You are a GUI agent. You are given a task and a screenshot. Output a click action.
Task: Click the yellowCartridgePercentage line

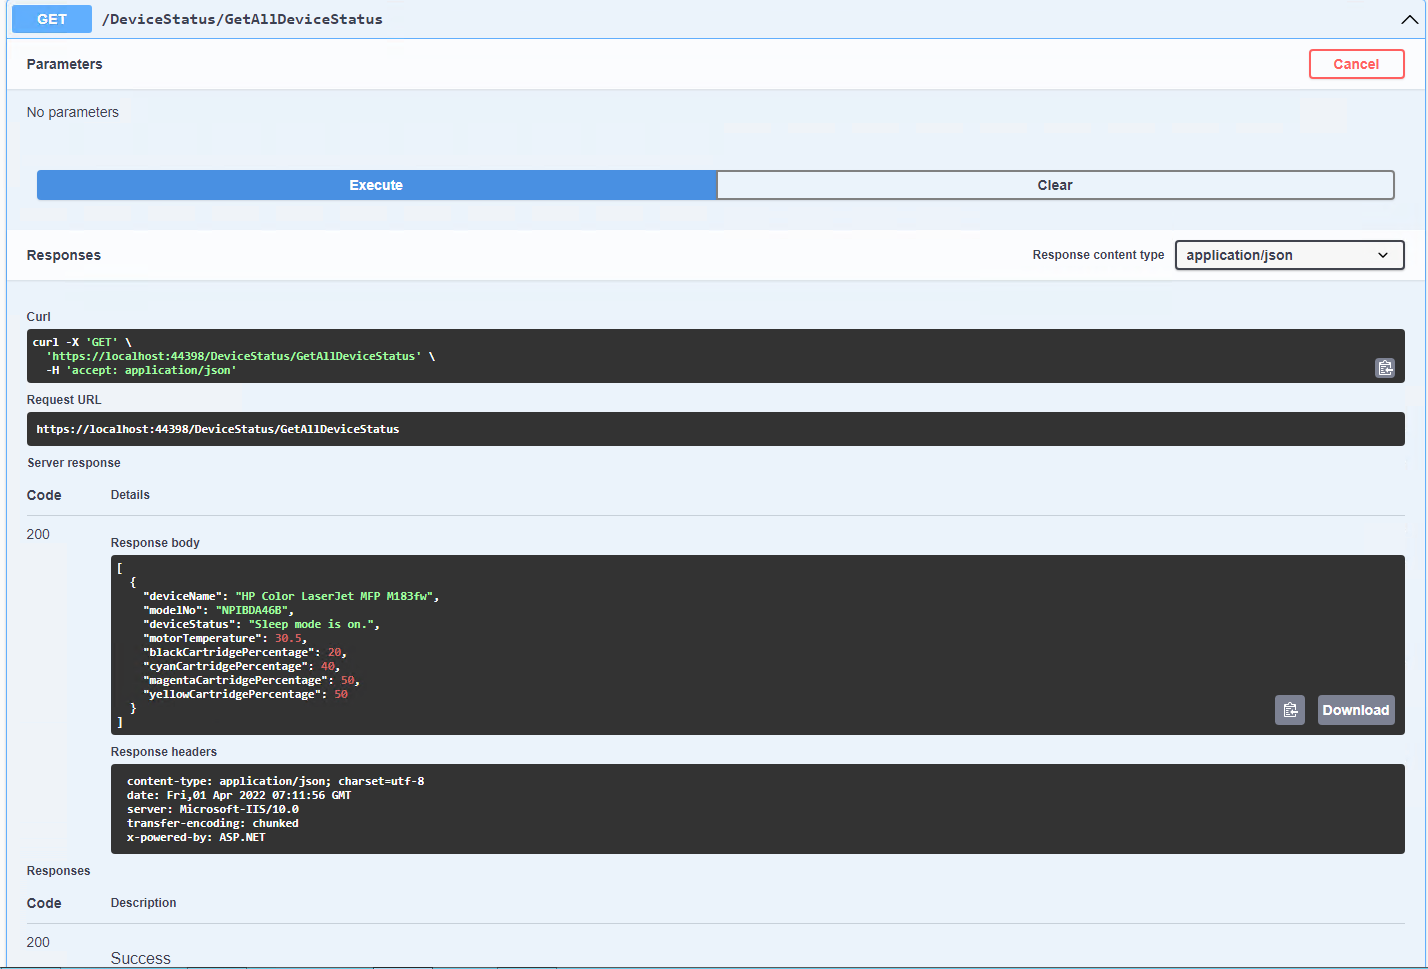245,694
